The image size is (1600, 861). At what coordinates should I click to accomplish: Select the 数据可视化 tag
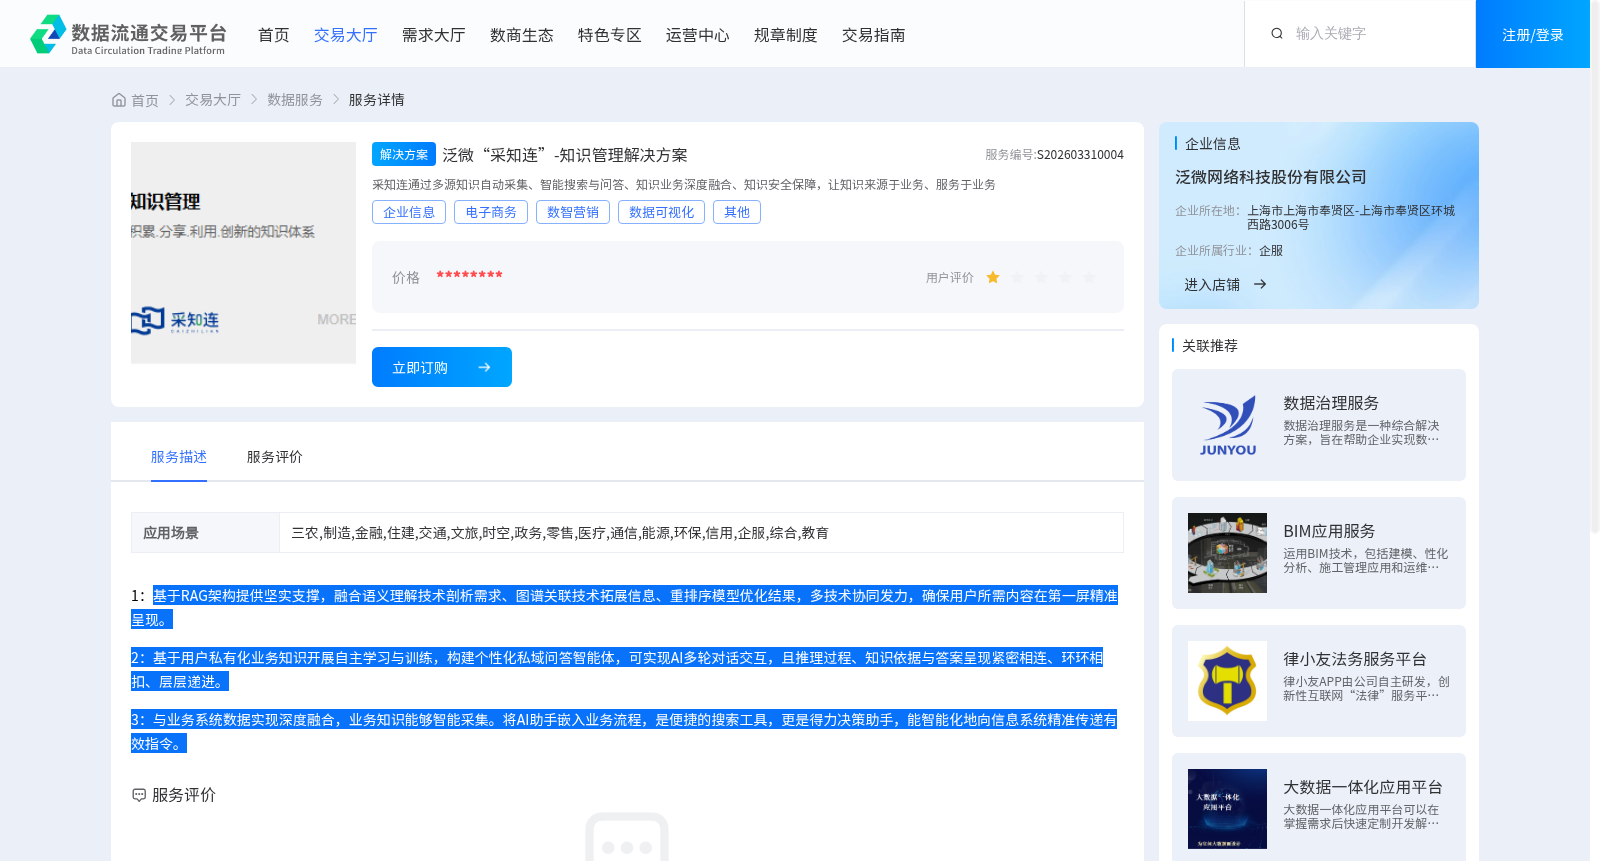[x=661, y=212]
